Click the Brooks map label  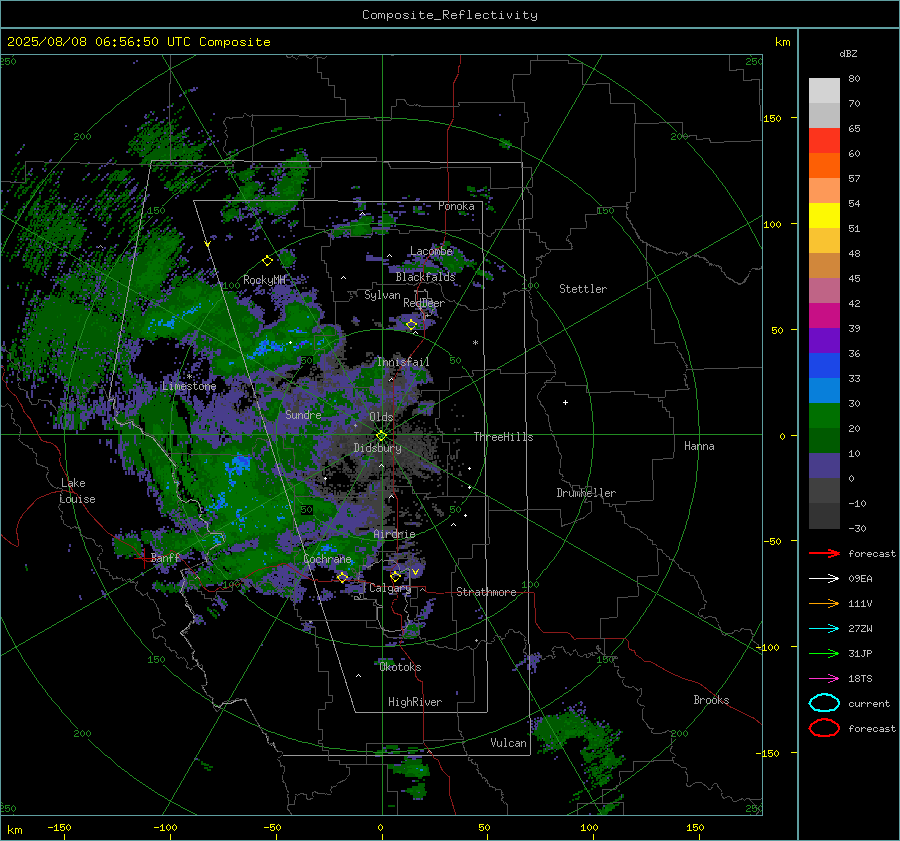tap(711, 700)
